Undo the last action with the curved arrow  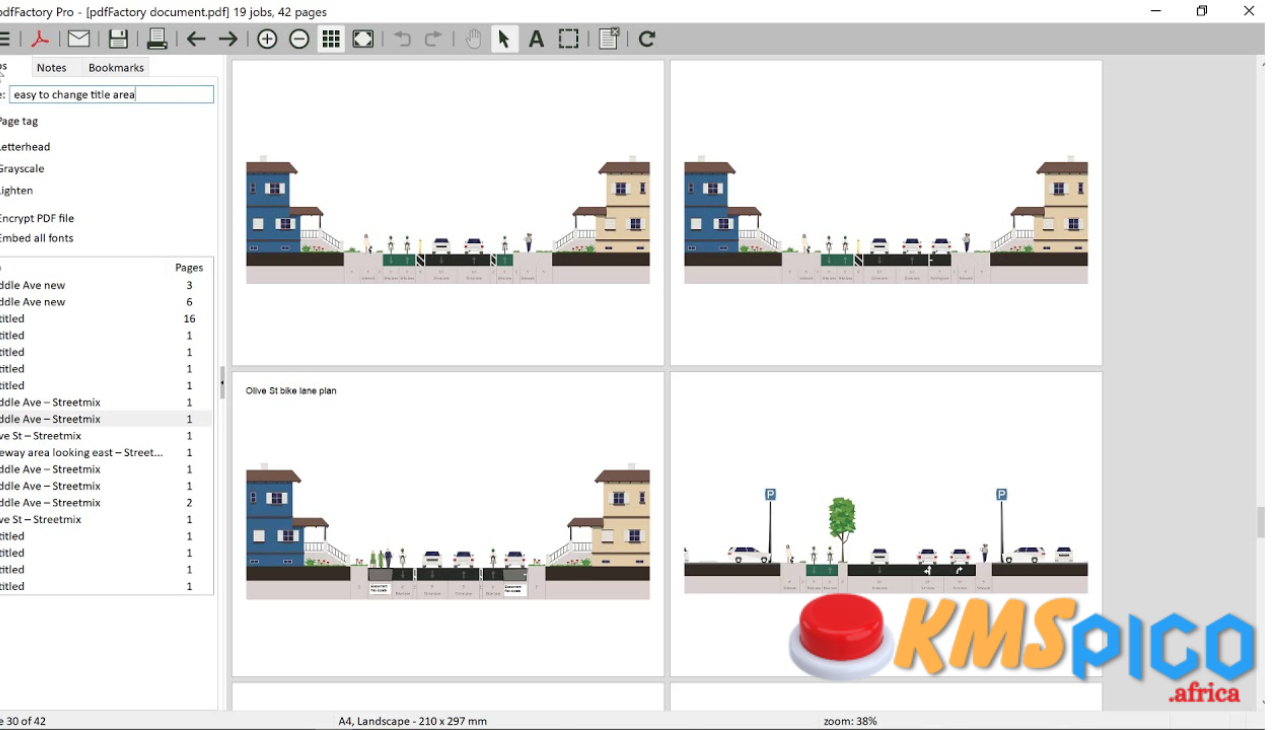point(402,39)
